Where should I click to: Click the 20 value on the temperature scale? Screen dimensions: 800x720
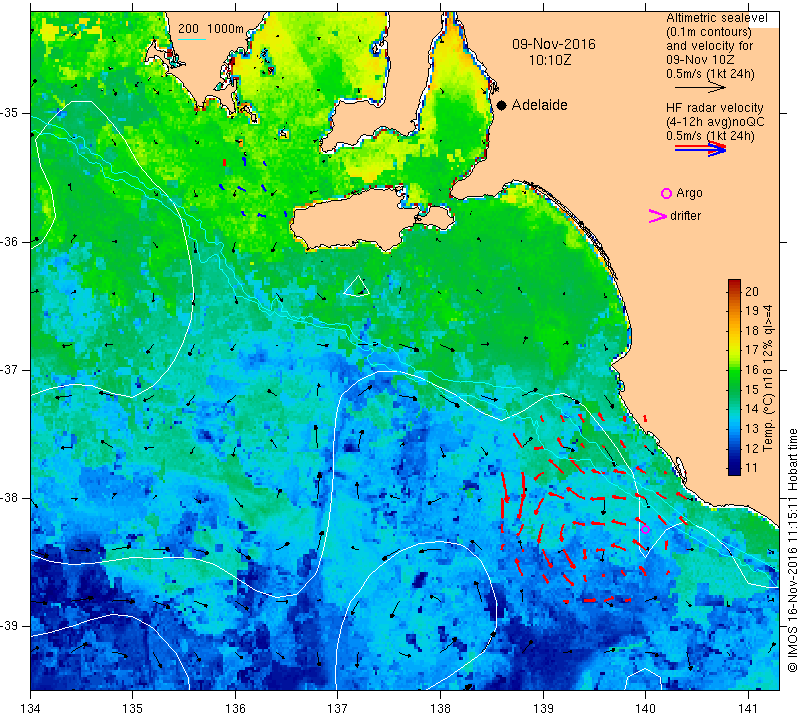752,291
